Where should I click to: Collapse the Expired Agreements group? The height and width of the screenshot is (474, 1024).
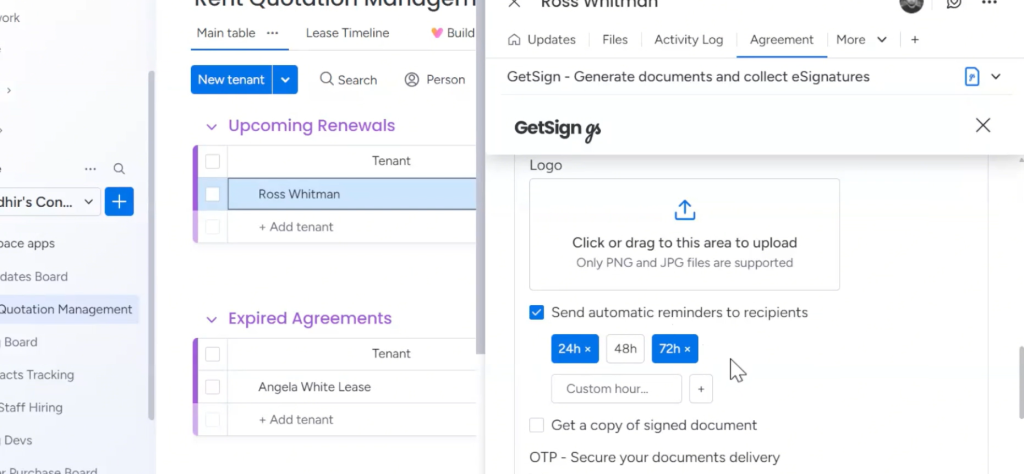(x=211, y=319)
